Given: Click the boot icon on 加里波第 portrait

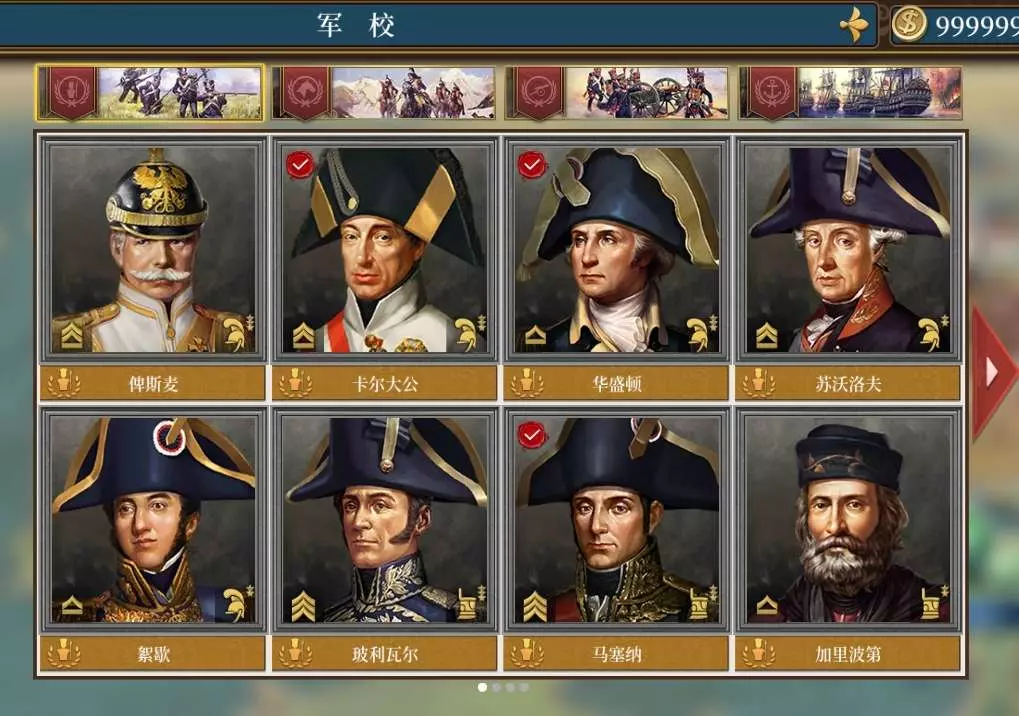Looking at the screenshot, I should [x=933, y=602].
